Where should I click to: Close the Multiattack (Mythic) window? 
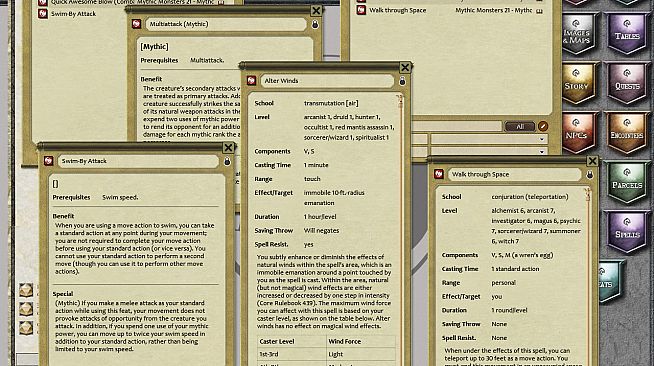pos(316,11)
